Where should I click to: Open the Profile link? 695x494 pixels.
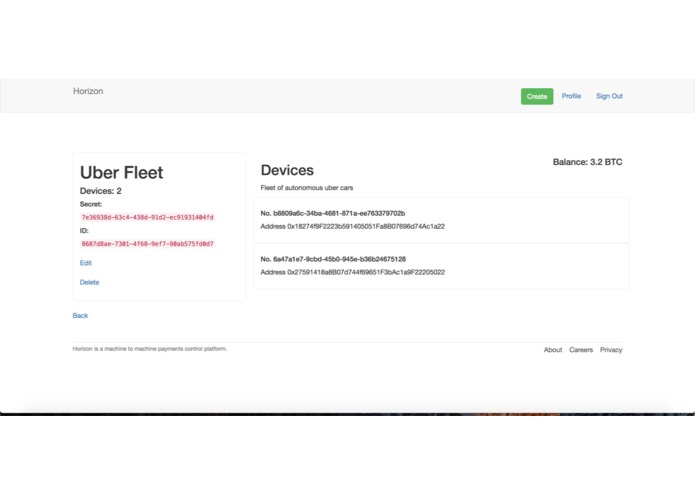[x=571, y=96]
